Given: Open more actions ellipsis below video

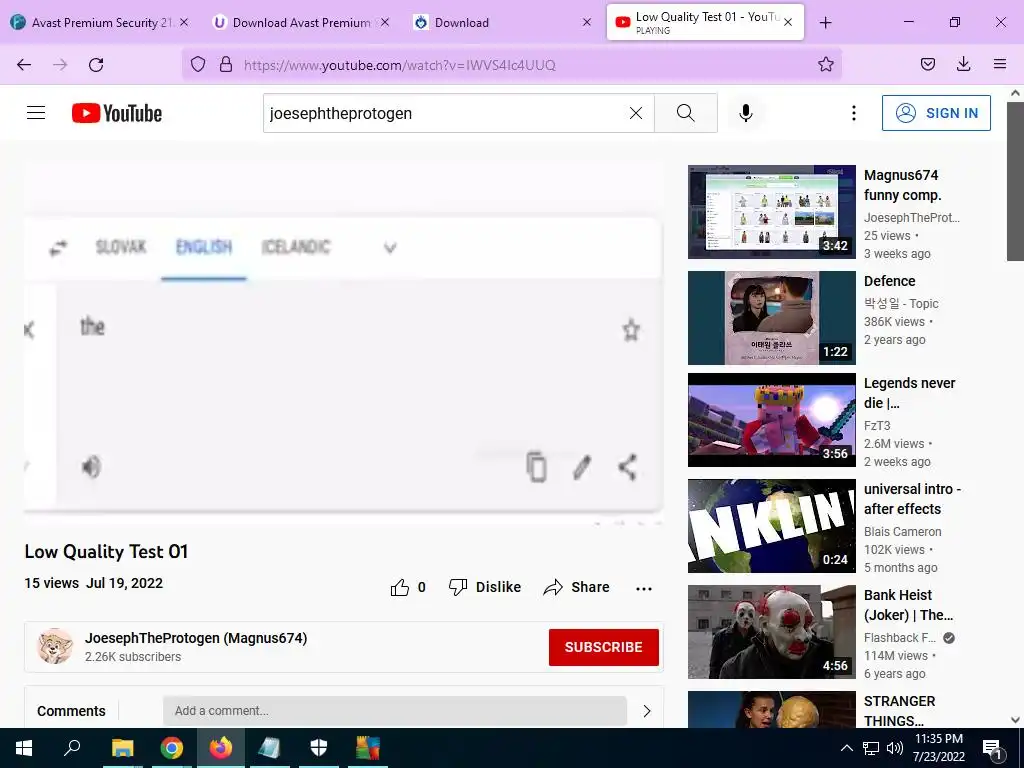Looking at the screenshot, I should pyautogui.click(x=644, y=588).
